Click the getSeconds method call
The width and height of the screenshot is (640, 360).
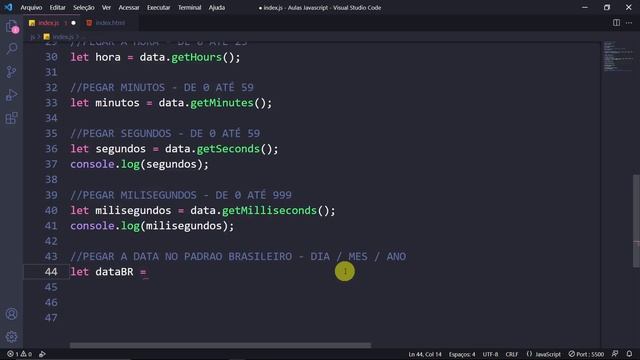(228, 149)
